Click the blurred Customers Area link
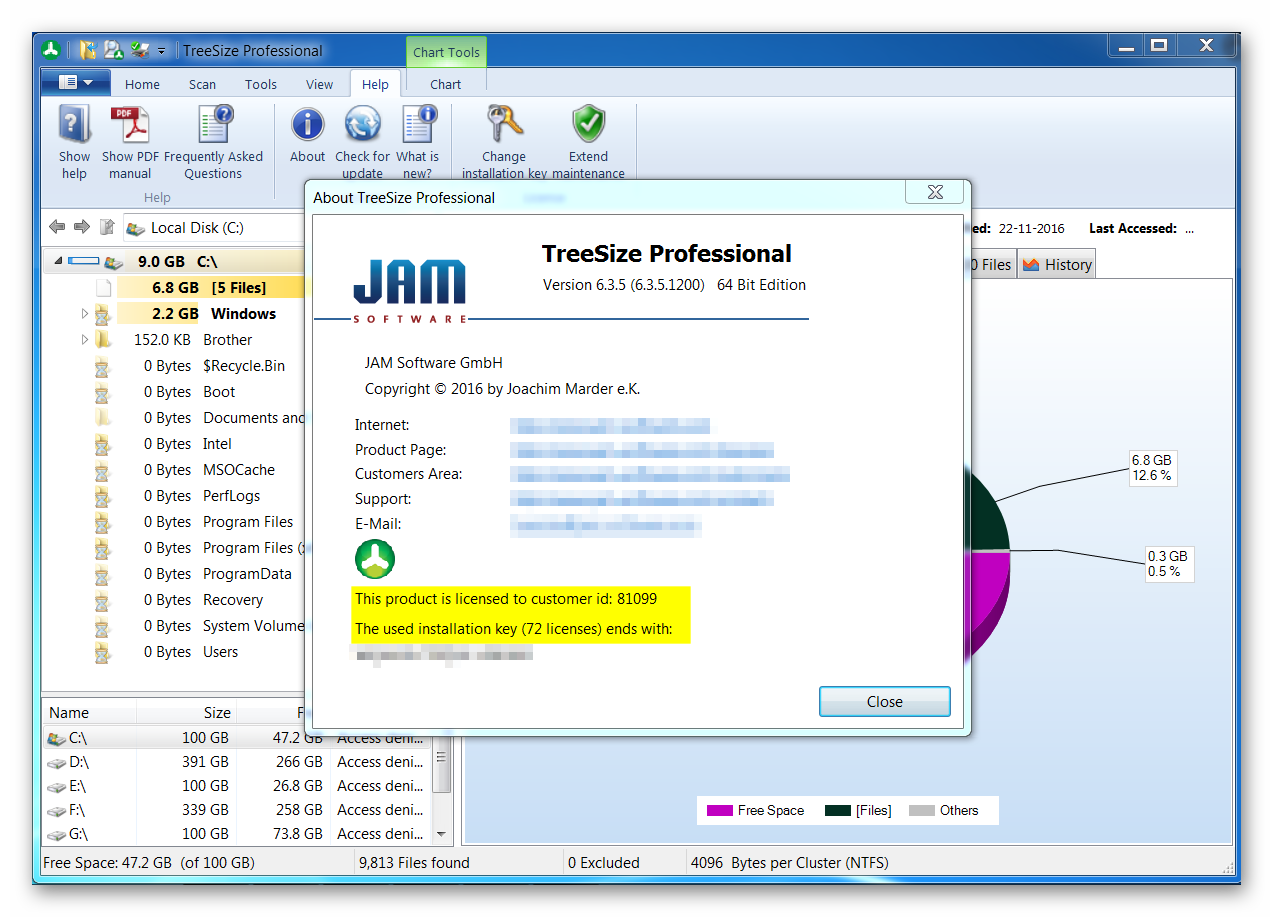 [649, 474]
